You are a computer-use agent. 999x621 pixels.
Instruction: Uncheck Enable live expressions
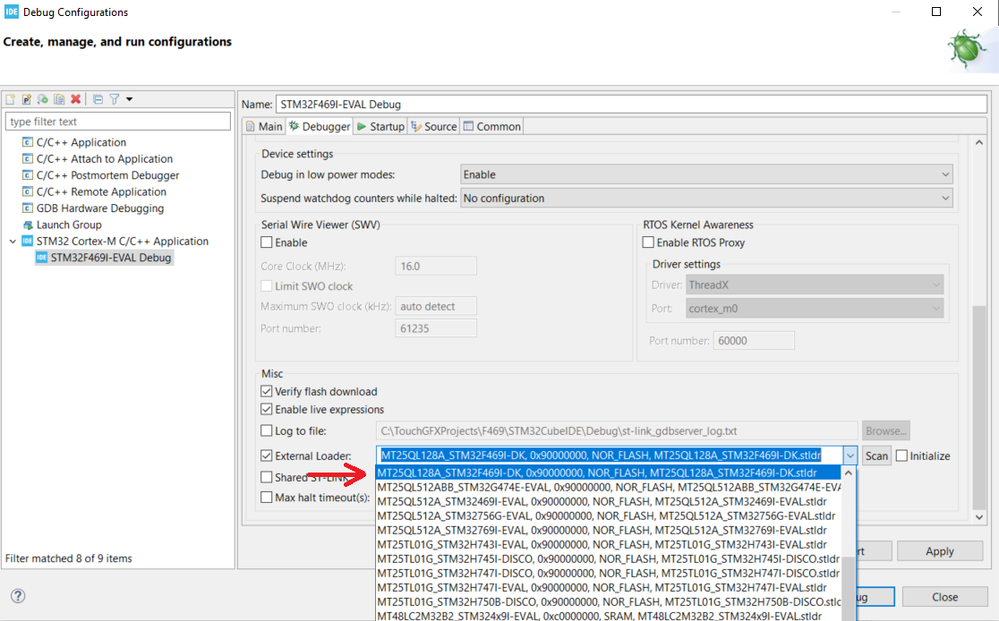click(x=266, y=410)
